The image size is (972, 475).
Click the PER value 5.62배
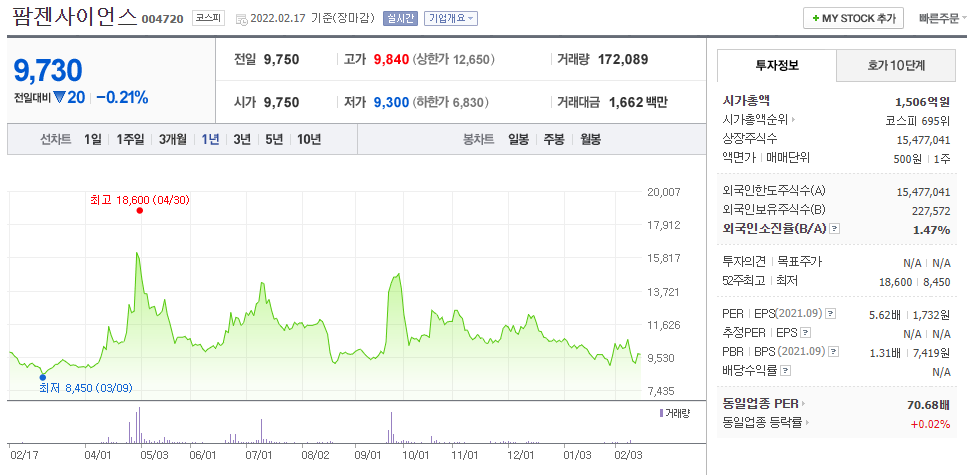885,314
